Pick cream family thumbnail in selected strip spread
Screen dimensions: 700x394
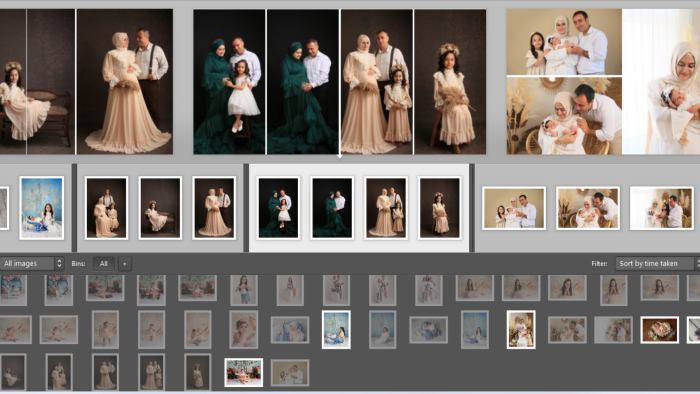[386, 207]
